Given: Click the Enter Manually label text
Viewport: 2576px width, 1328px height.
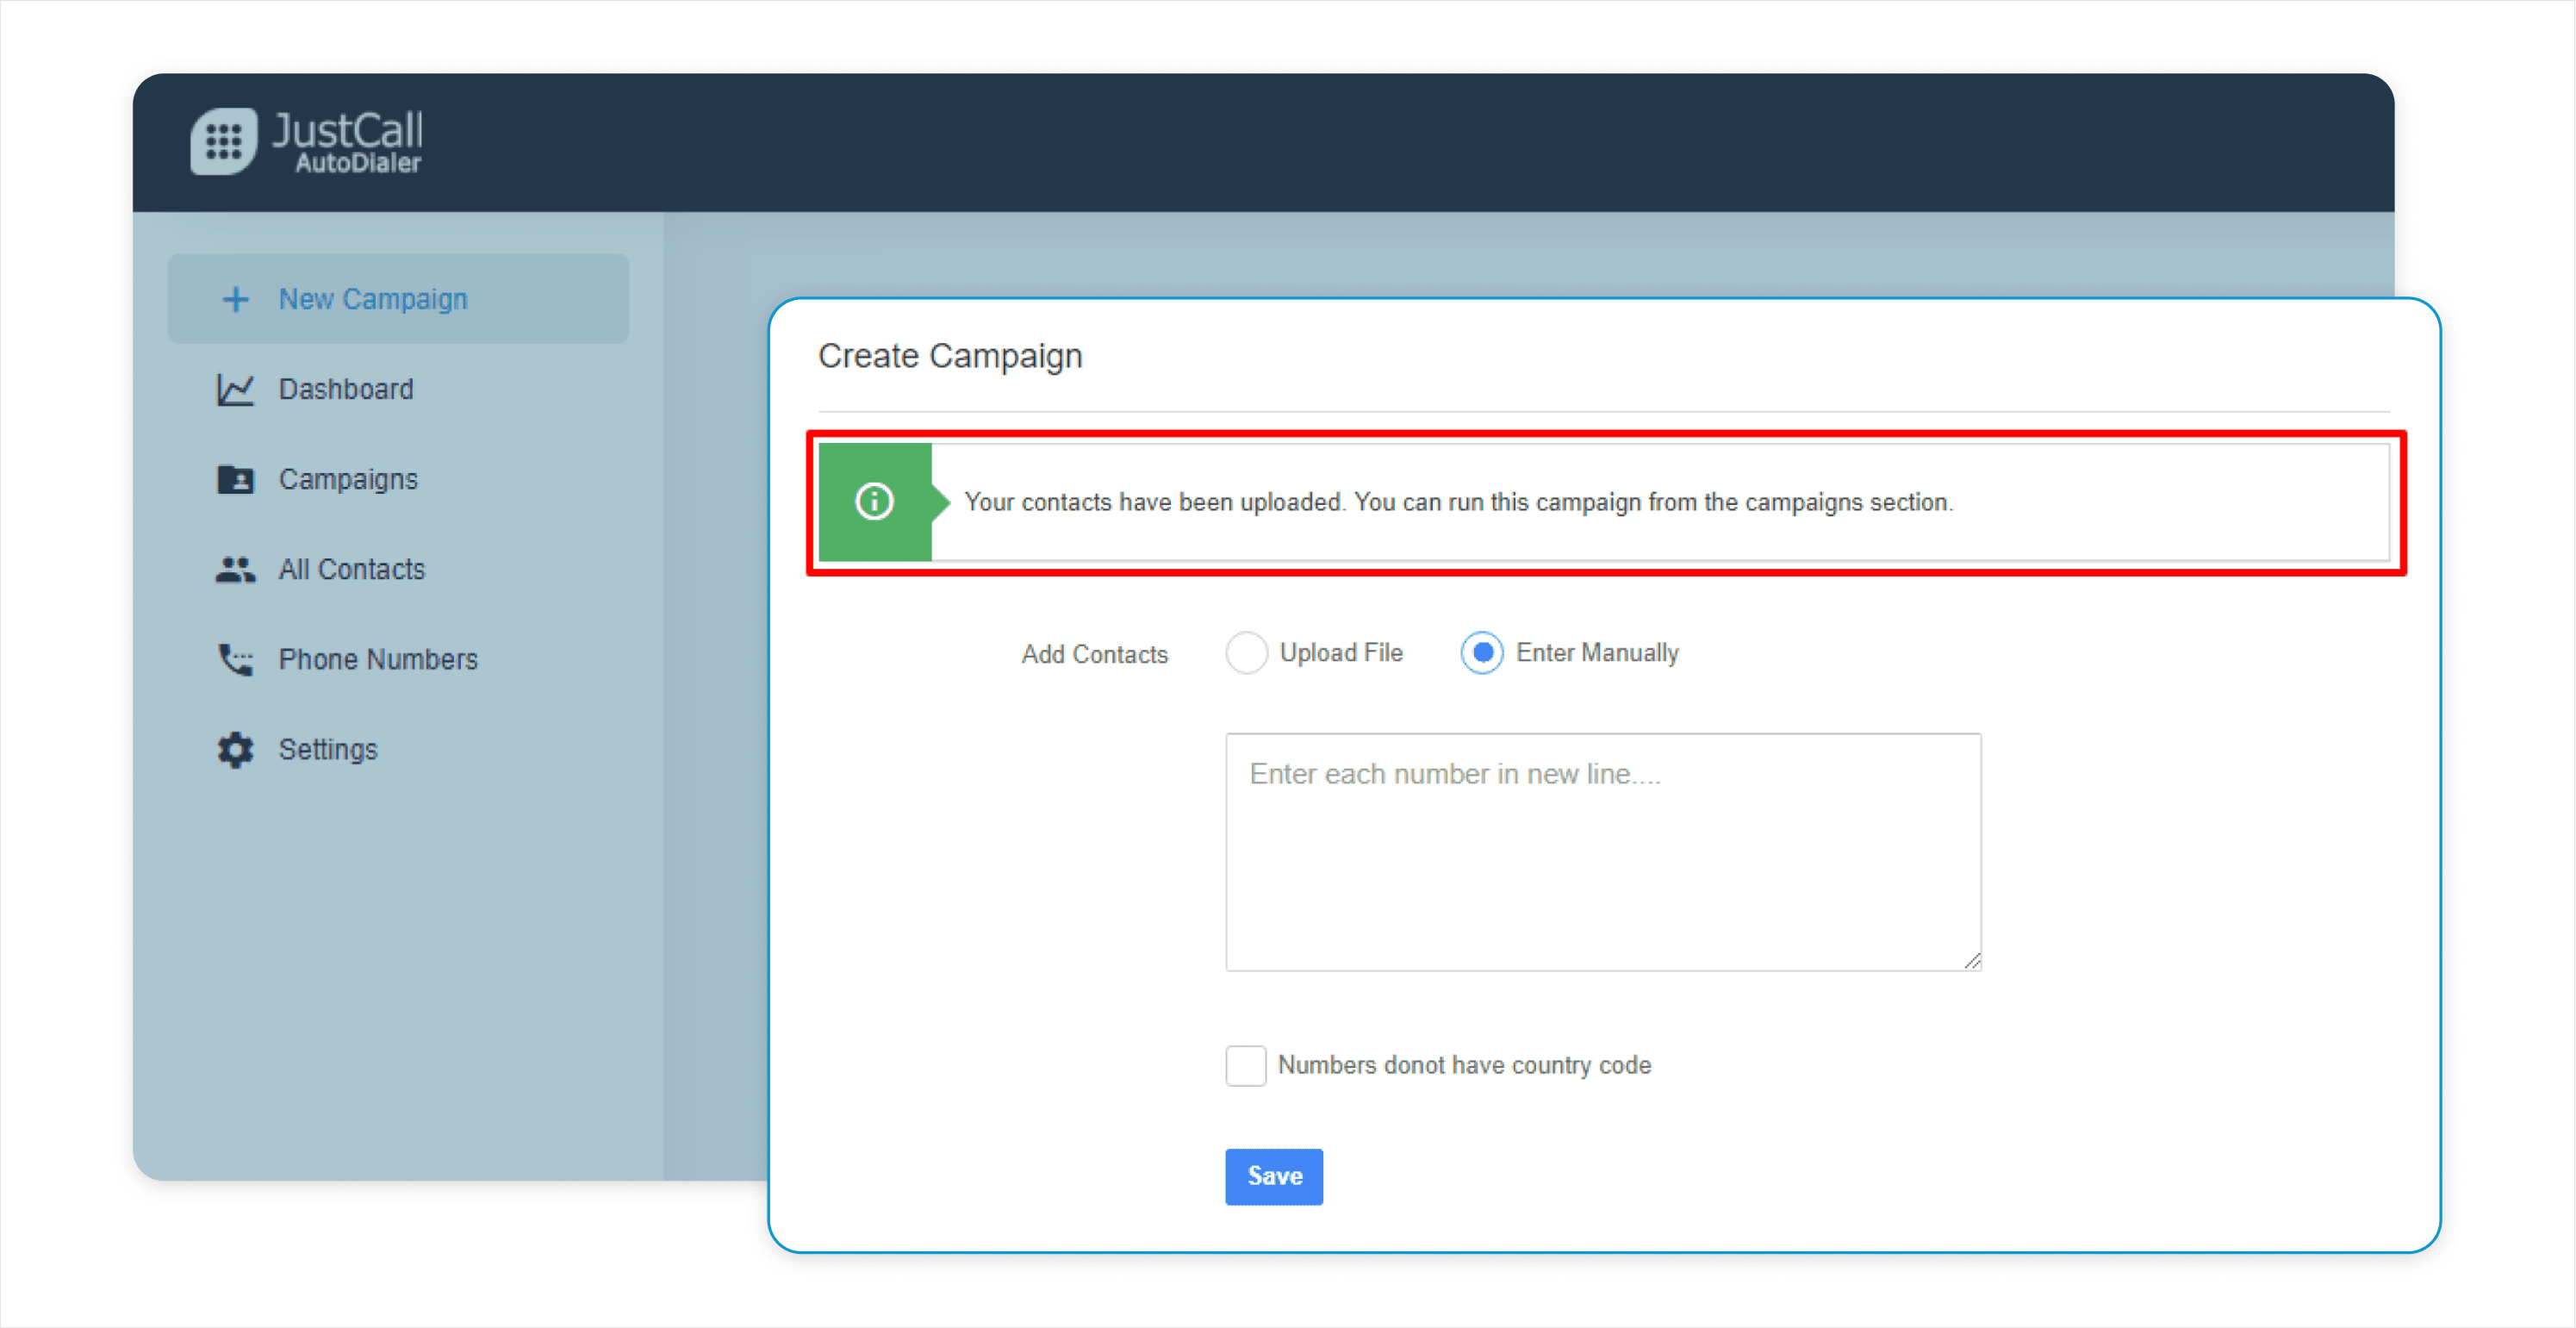Looking at the screenshot, I should coord(1597,653).
